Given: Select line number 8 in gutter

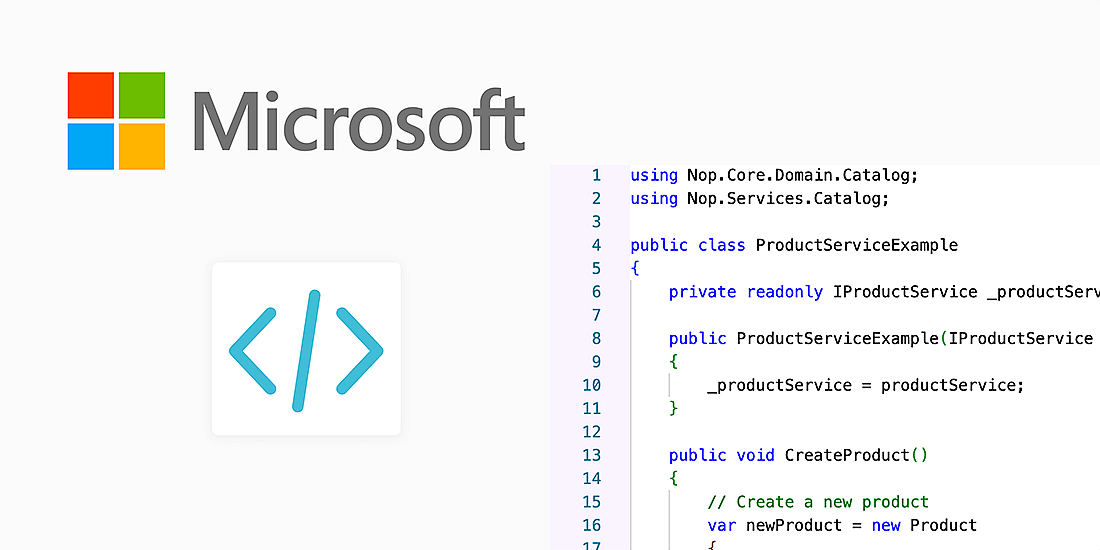Looking at the screenshot, I should coord(596,339).
